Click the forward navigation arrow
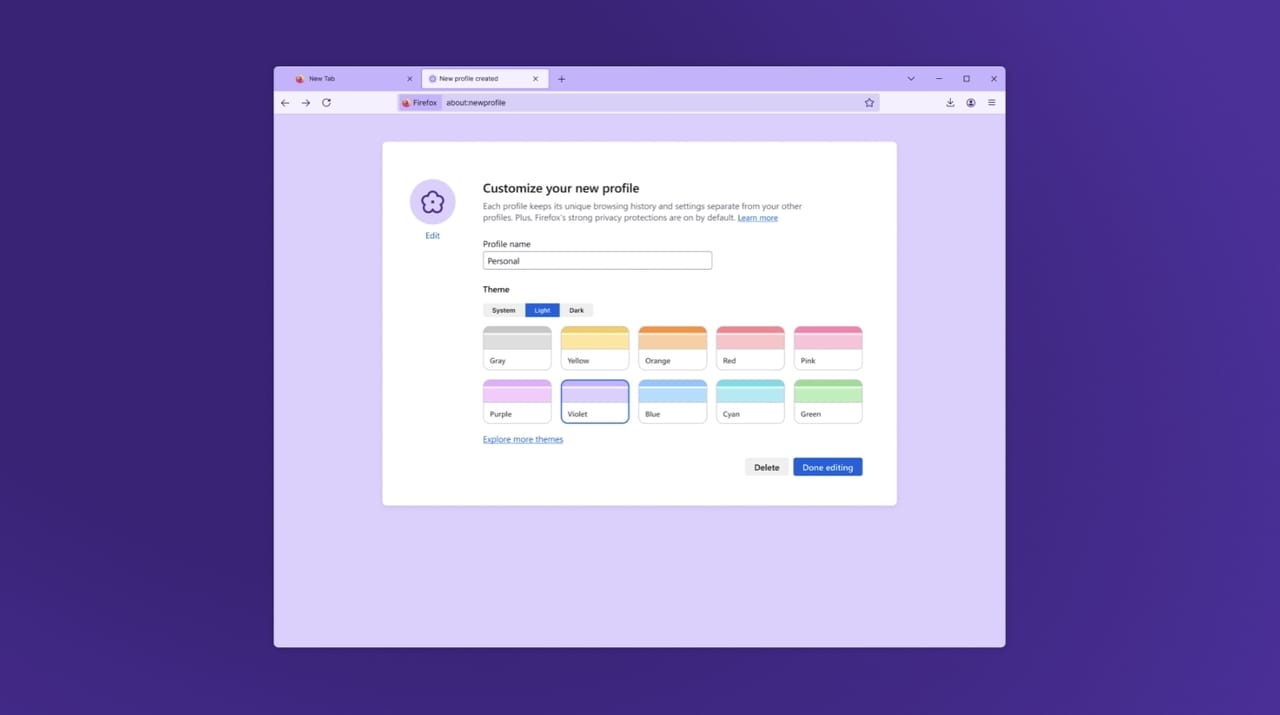1280x715 pixels. click(306, 103)
